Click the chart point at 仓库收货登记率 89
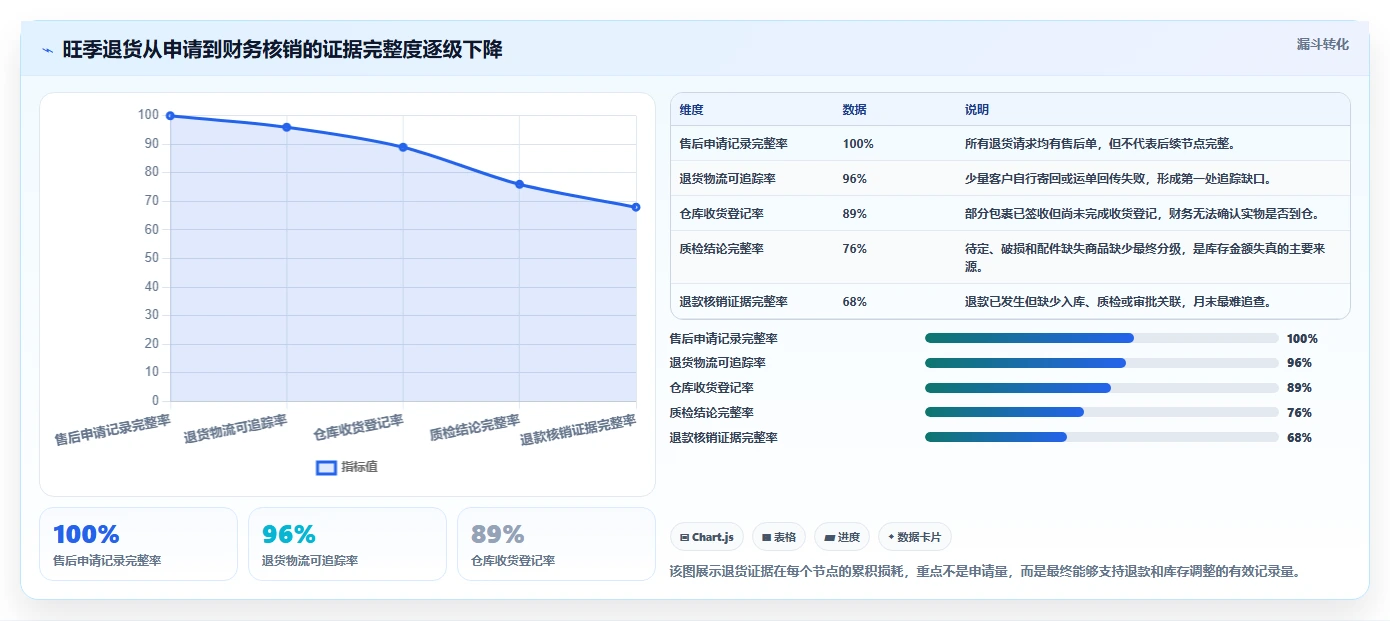1390x621 pixels. click(403, 147)
